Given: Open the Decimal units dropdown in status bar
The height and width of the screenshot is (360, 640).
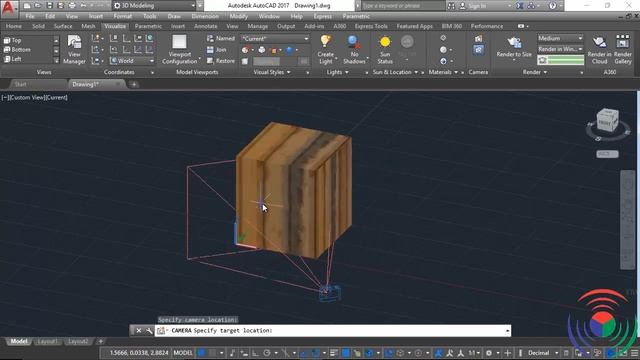Looking at the screenshot, I should (542, 353).
